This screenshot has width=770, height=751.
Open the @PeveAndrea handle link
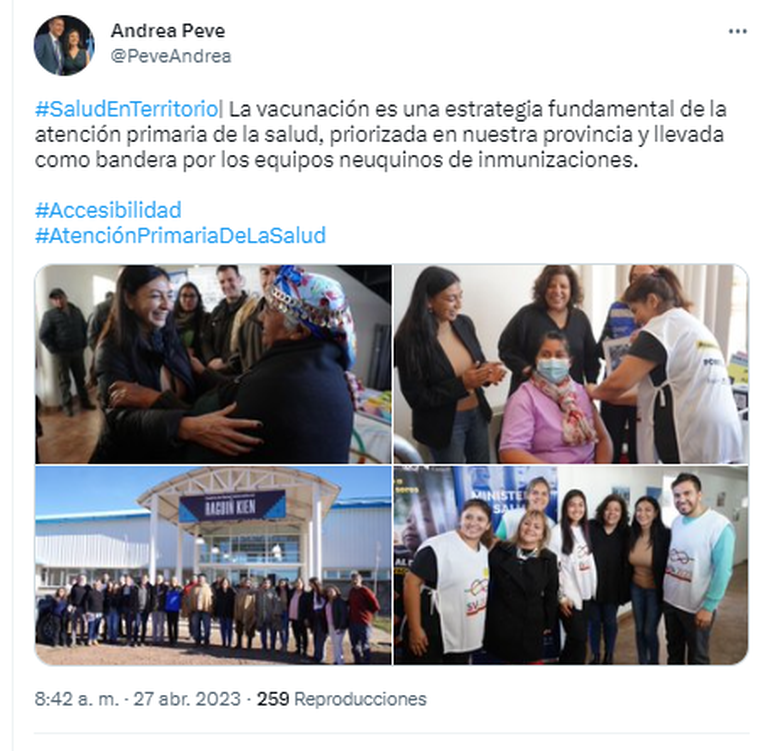pos(171,56)
